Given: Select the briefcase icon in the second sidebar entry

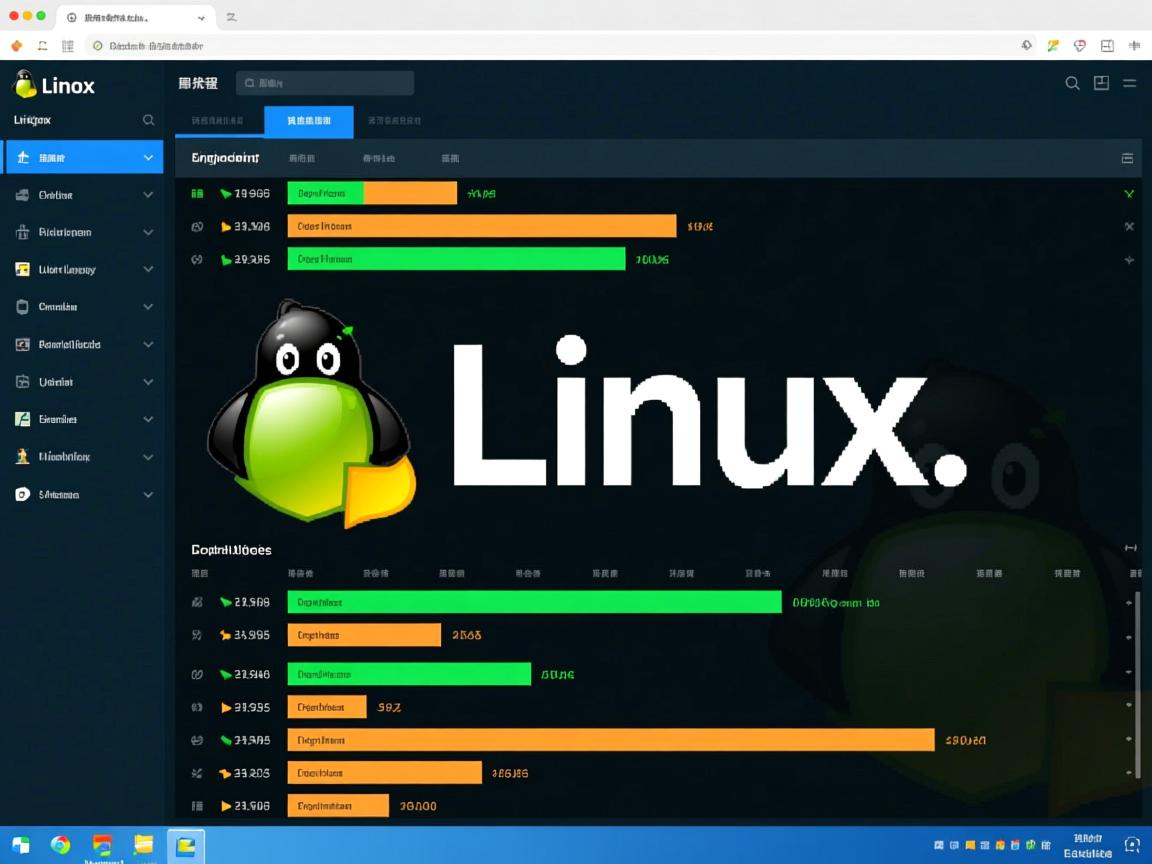Looking at the screenshot, I should [22, 194].
